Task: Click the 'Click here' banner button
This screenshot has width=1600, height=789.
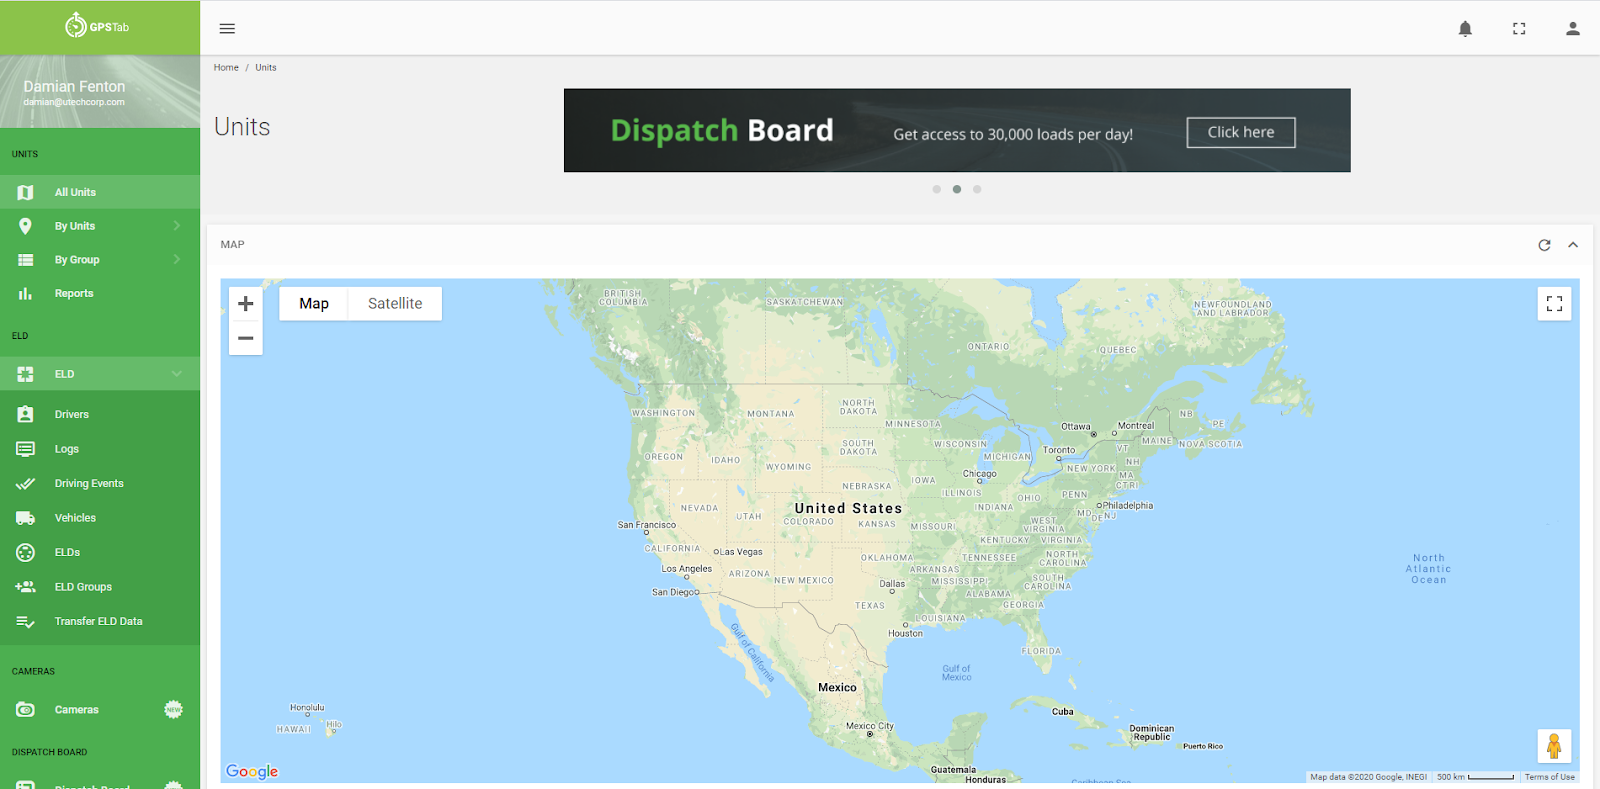Action: coord(1241,132)
